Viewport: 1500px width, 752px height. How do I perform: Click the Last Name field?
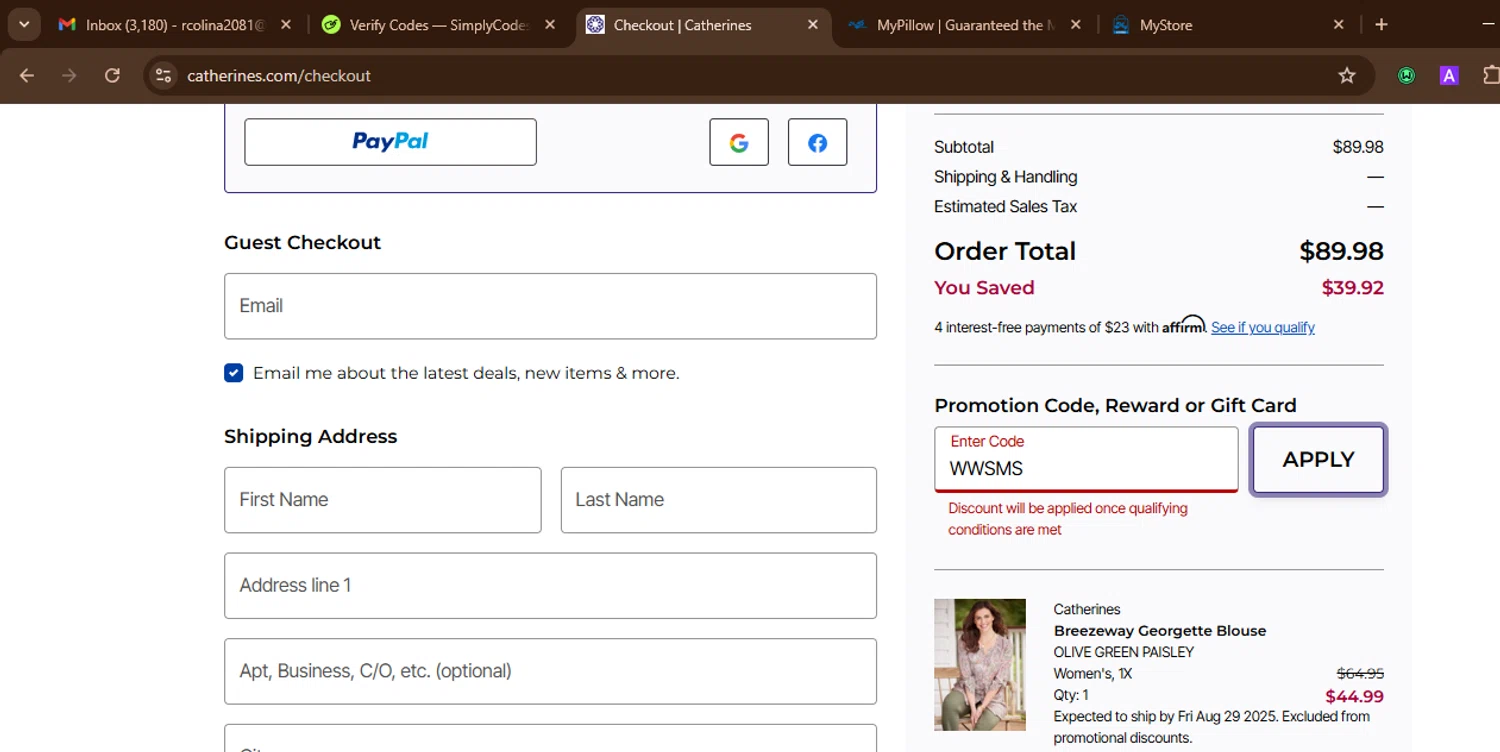[718, 500]
